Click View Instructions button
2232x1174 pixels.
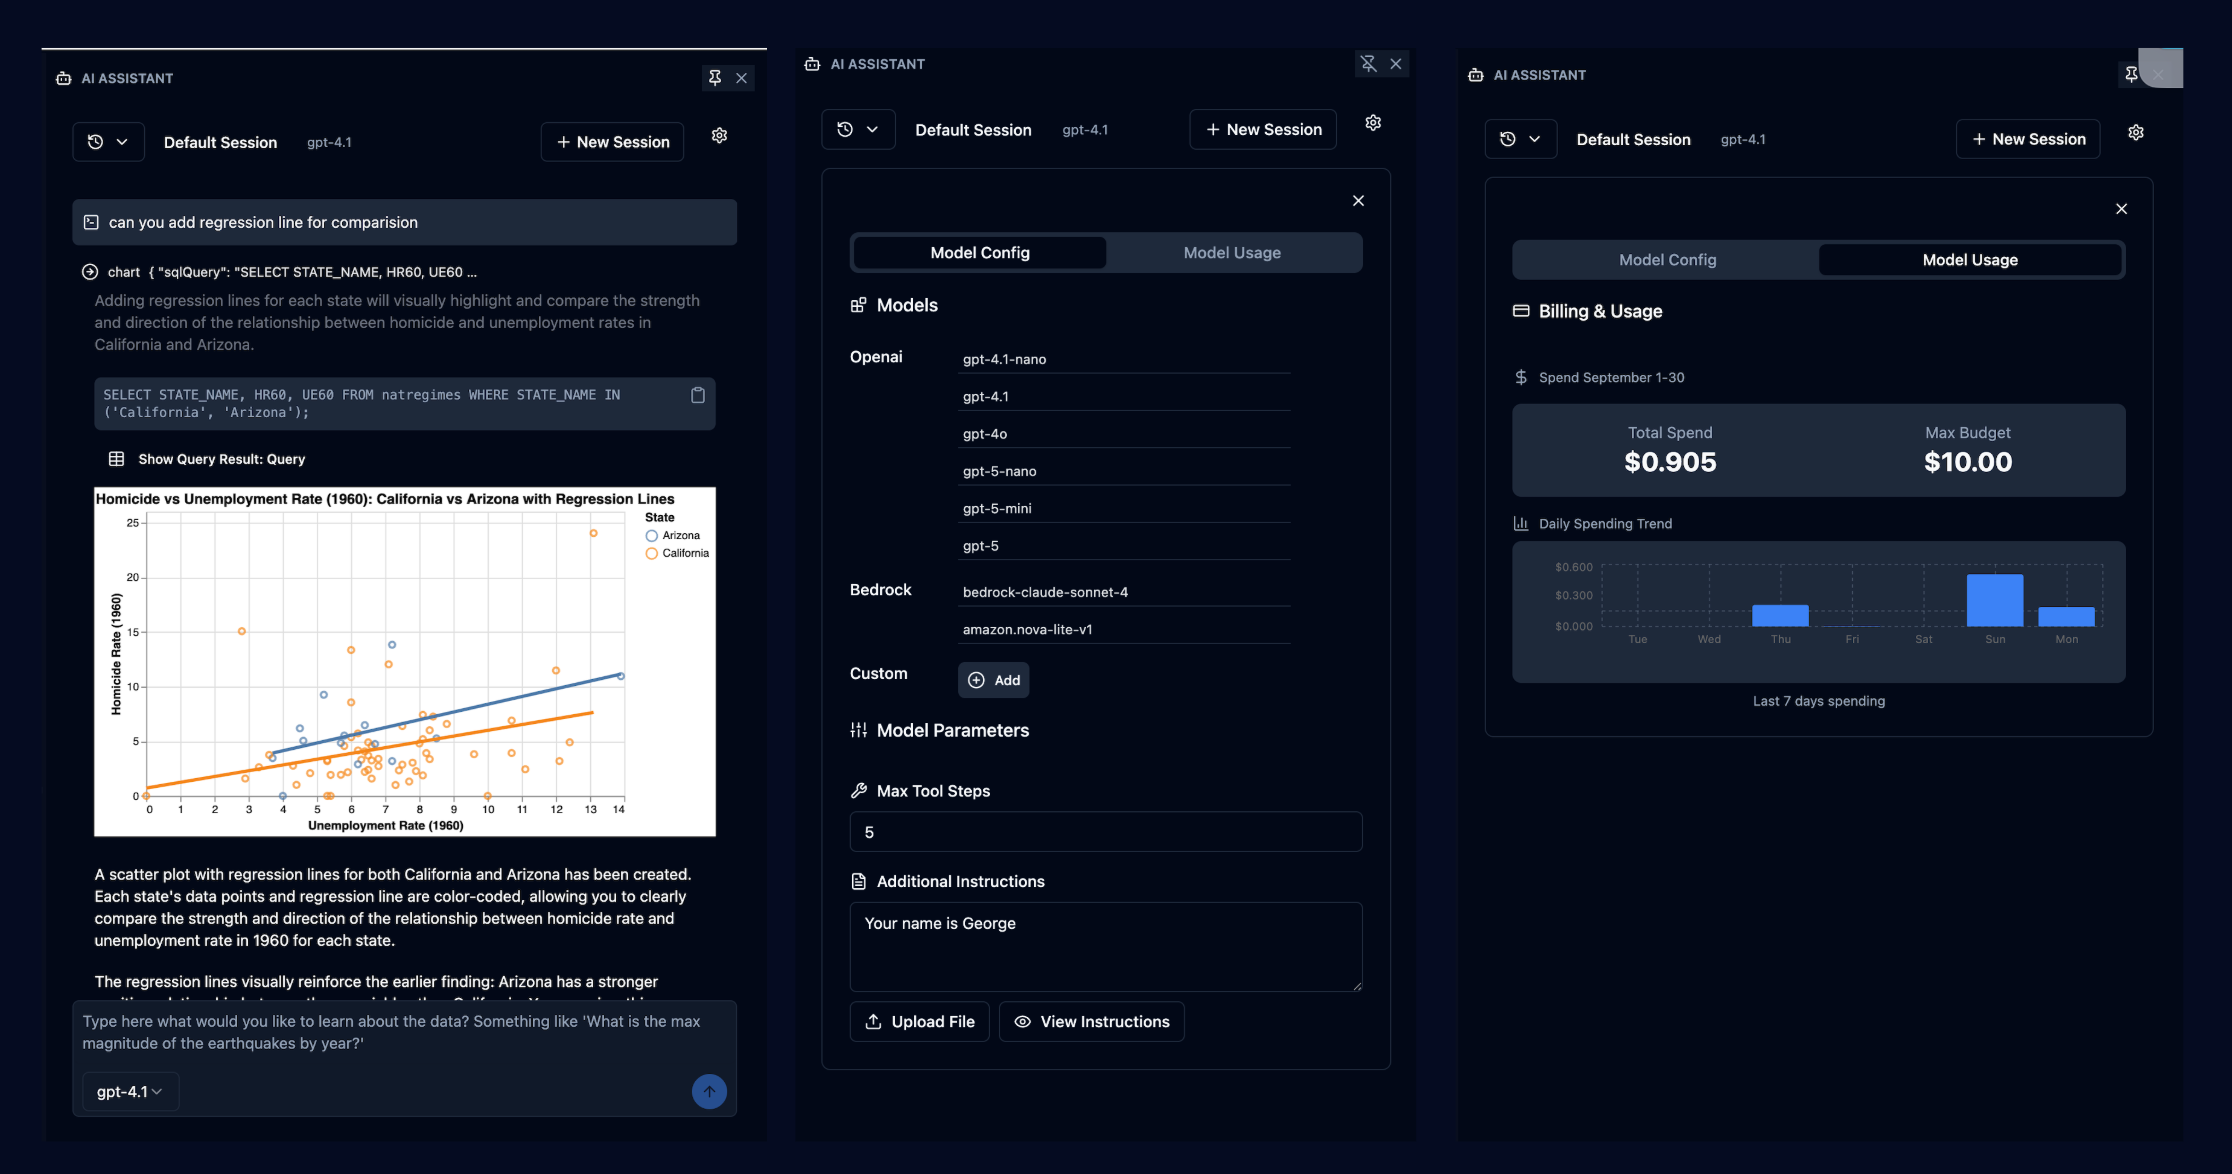click(1091, 1022)
